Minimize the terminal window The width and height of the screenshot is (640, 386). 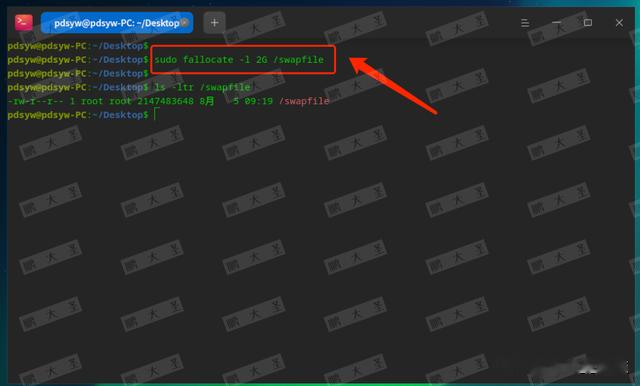point(556,23)
